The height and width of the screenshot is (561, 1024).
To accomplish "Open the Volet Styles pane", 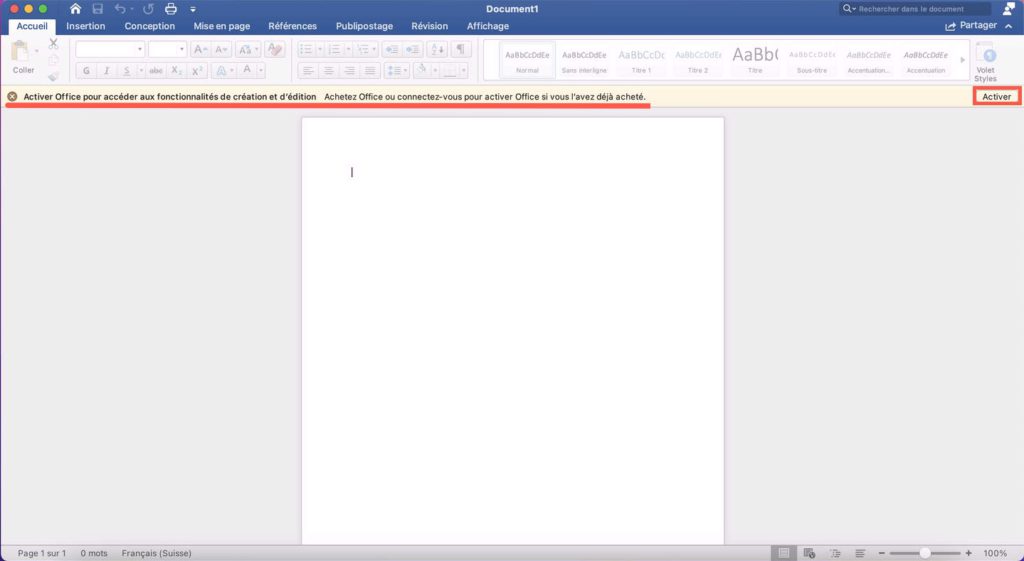I will pos(985,62).
